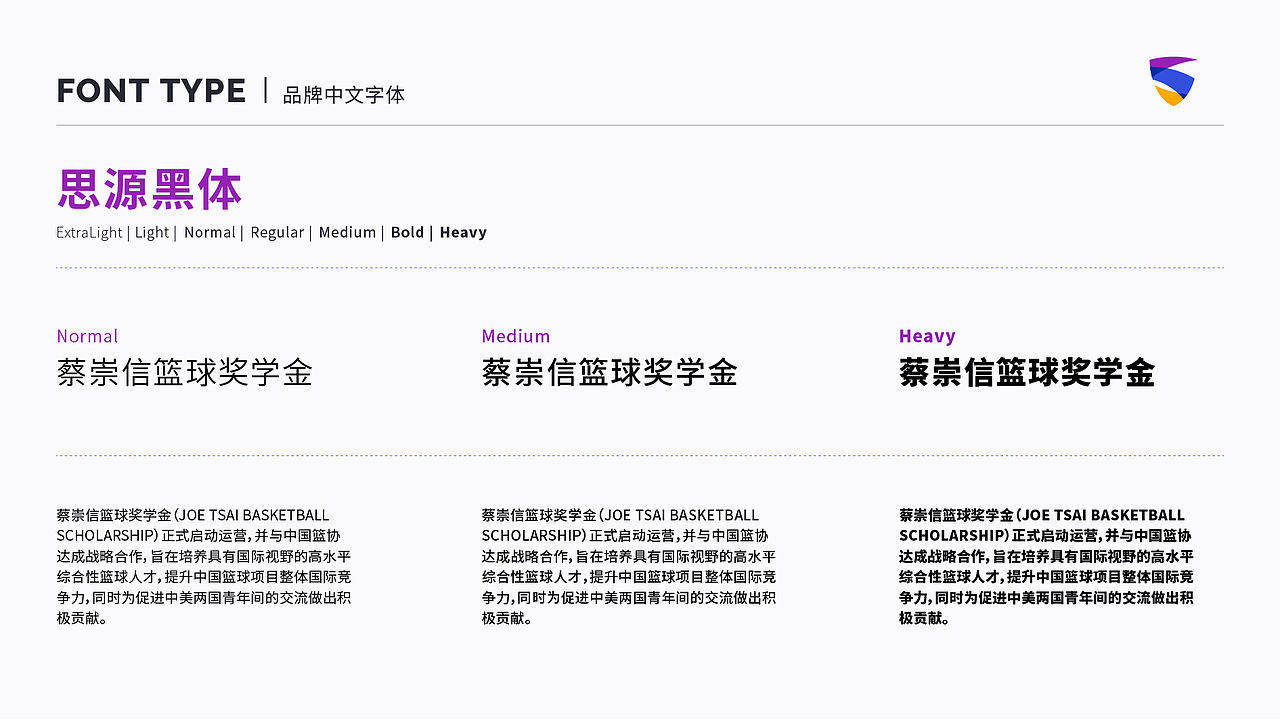The height and width of the screenshot is (720, 1280).
Task: Click 蔡崇信篮球奖学金 sample under Medium
Action: point(610,373)
